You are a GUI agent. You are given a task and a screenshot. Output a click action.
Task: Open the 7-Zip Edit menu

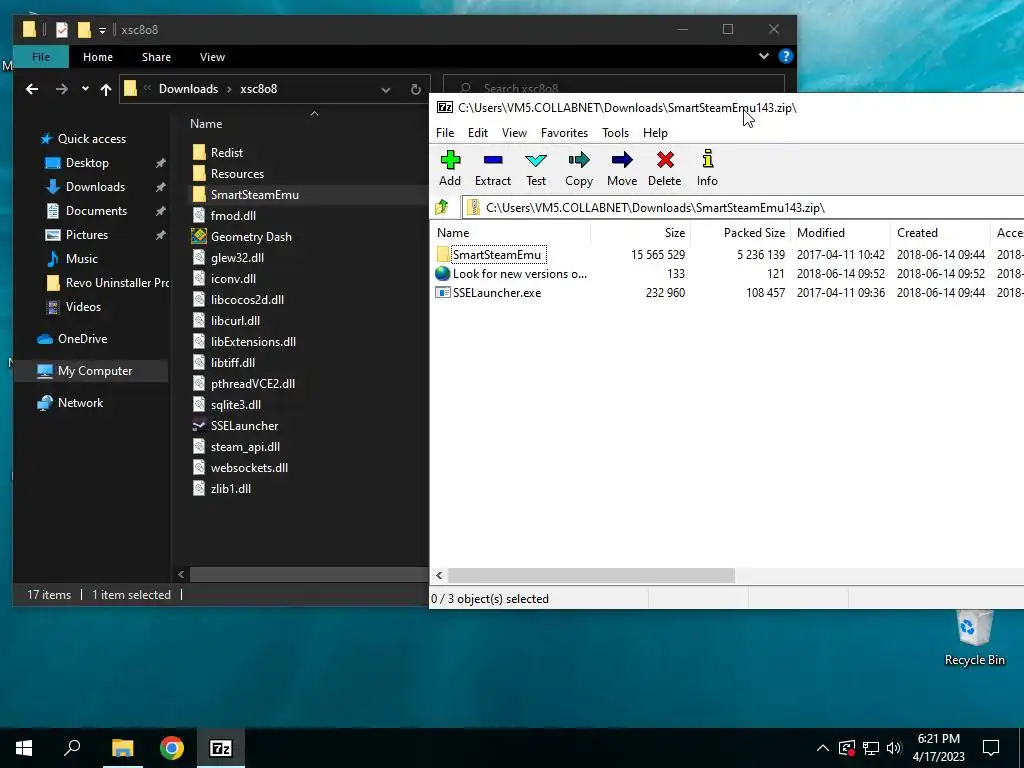click(477, 133)
